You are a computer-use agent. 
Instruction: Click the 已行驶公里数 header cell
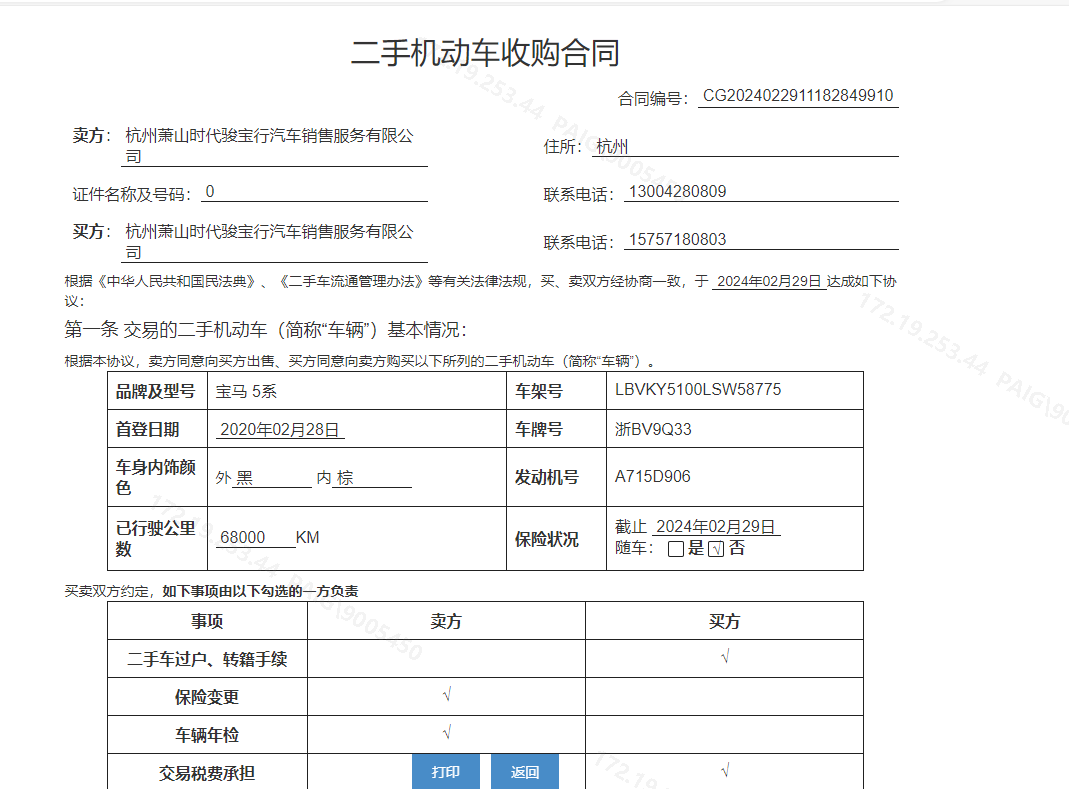[x=157, y=539]
